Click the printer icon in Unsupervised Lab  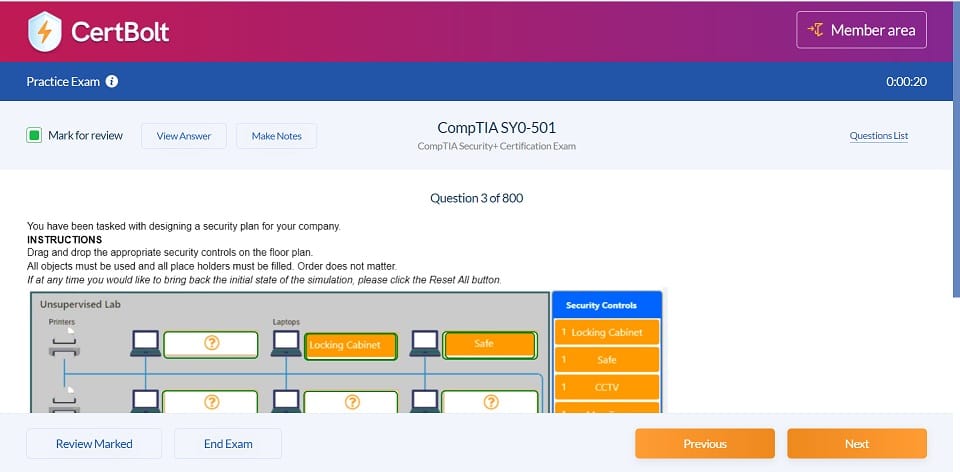(x=64, y=346)
